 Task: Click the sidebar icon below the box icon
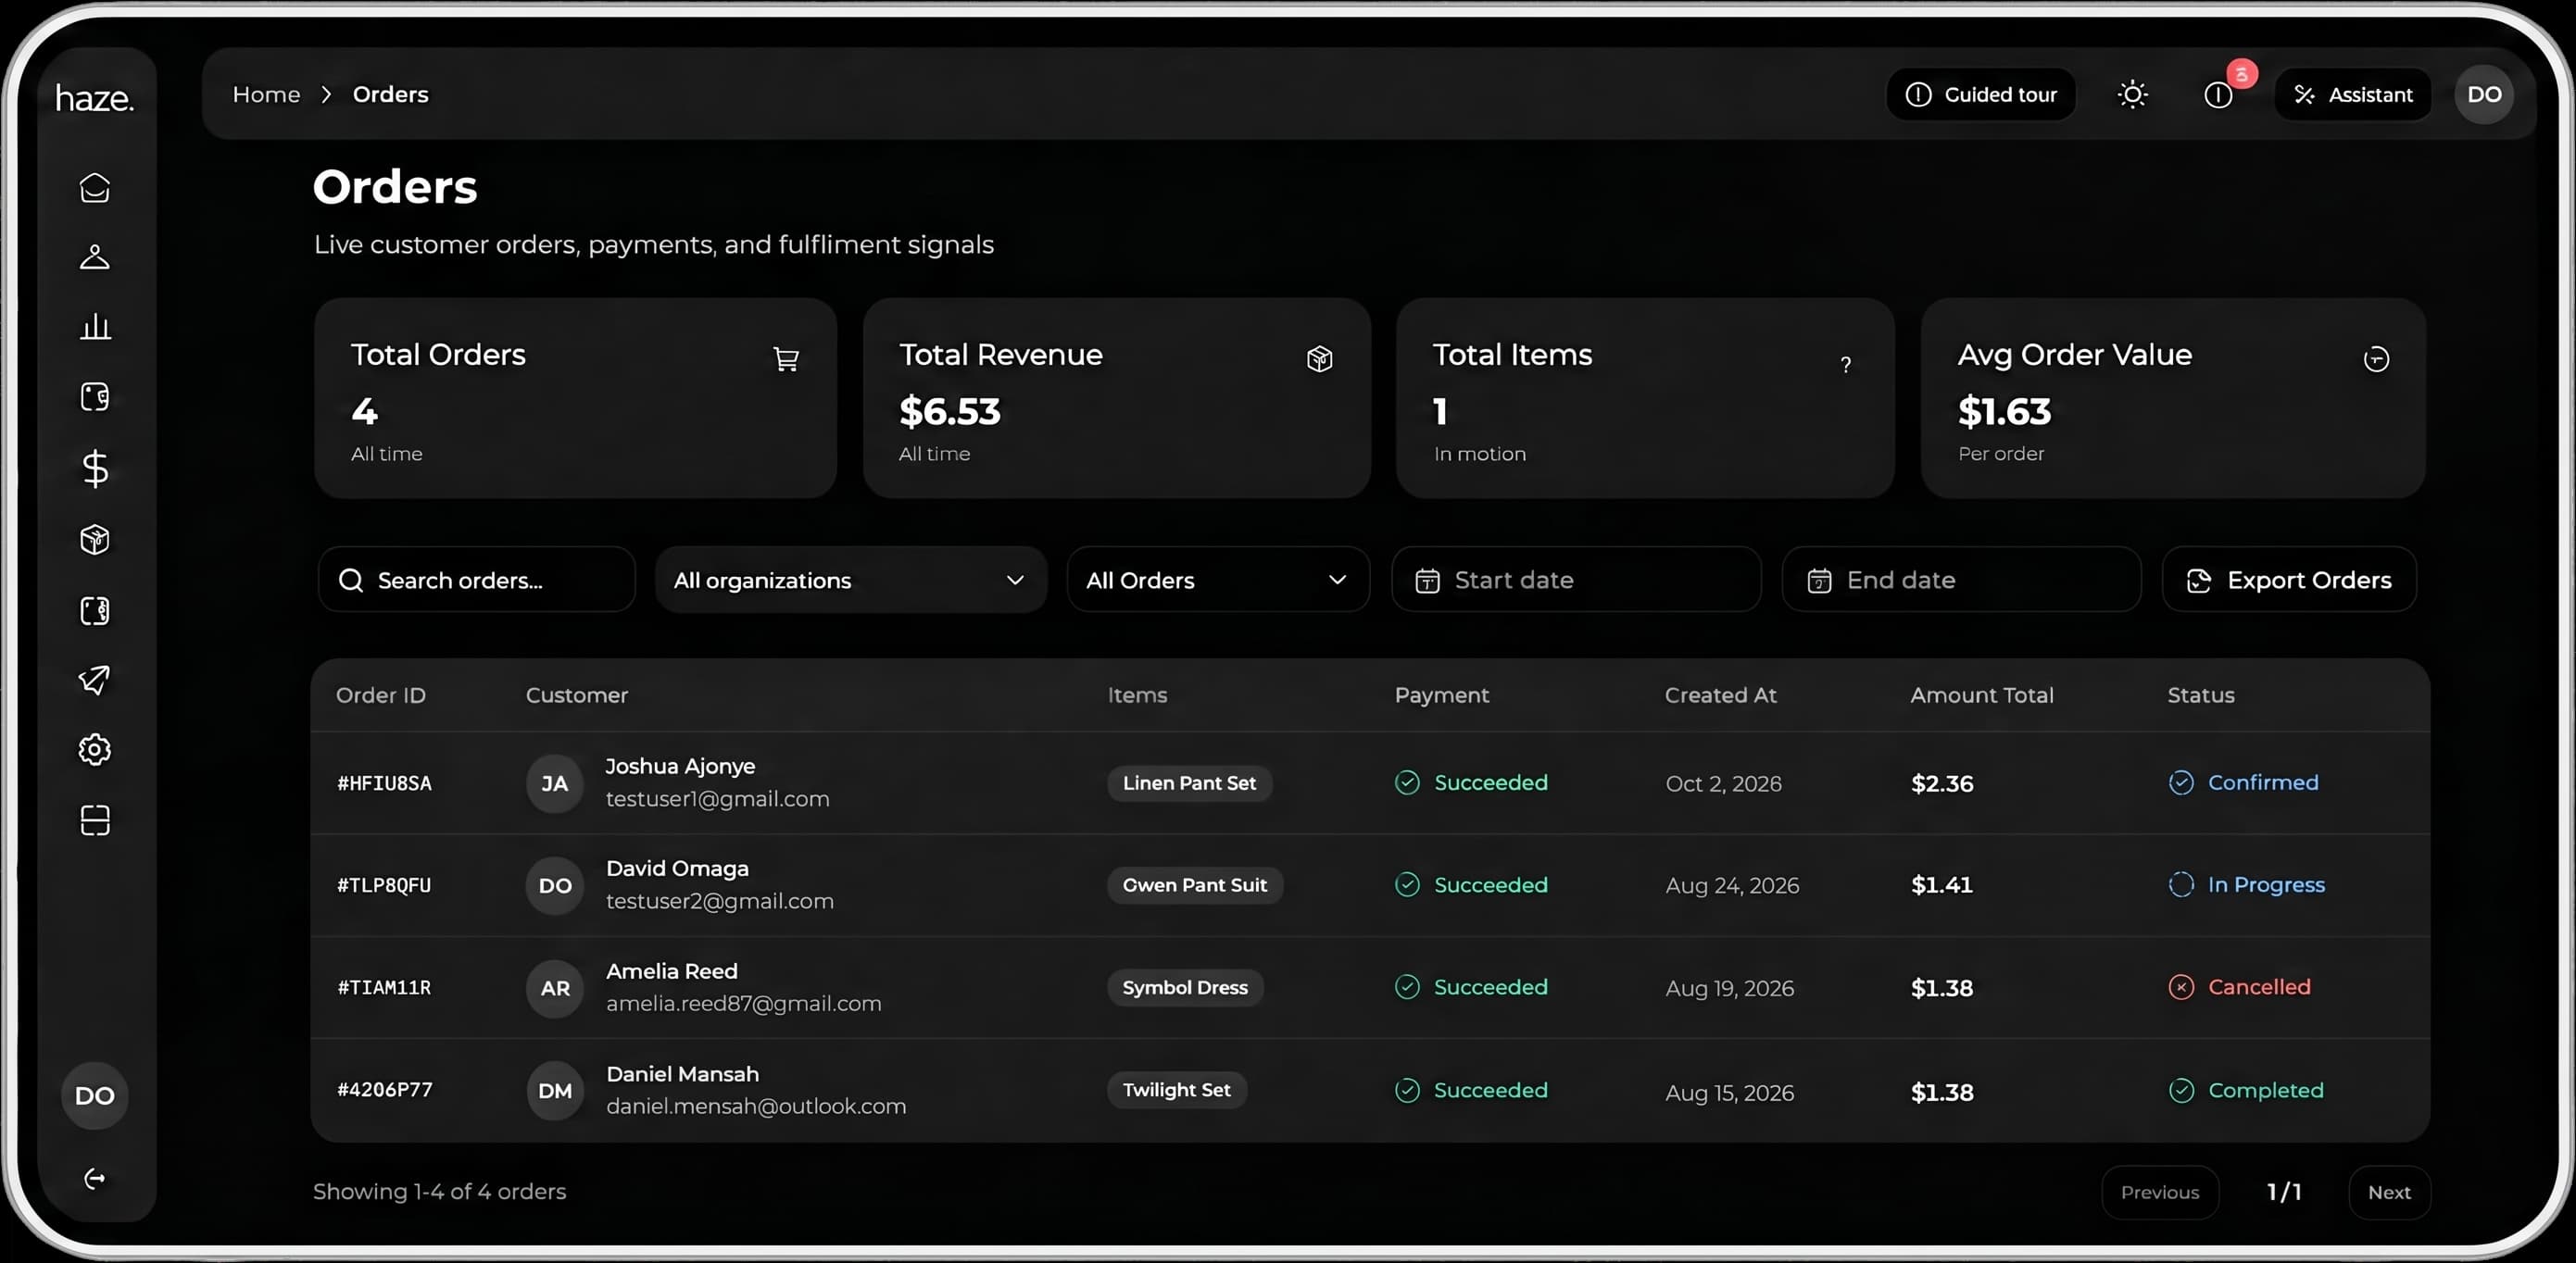tap(95, 610)
